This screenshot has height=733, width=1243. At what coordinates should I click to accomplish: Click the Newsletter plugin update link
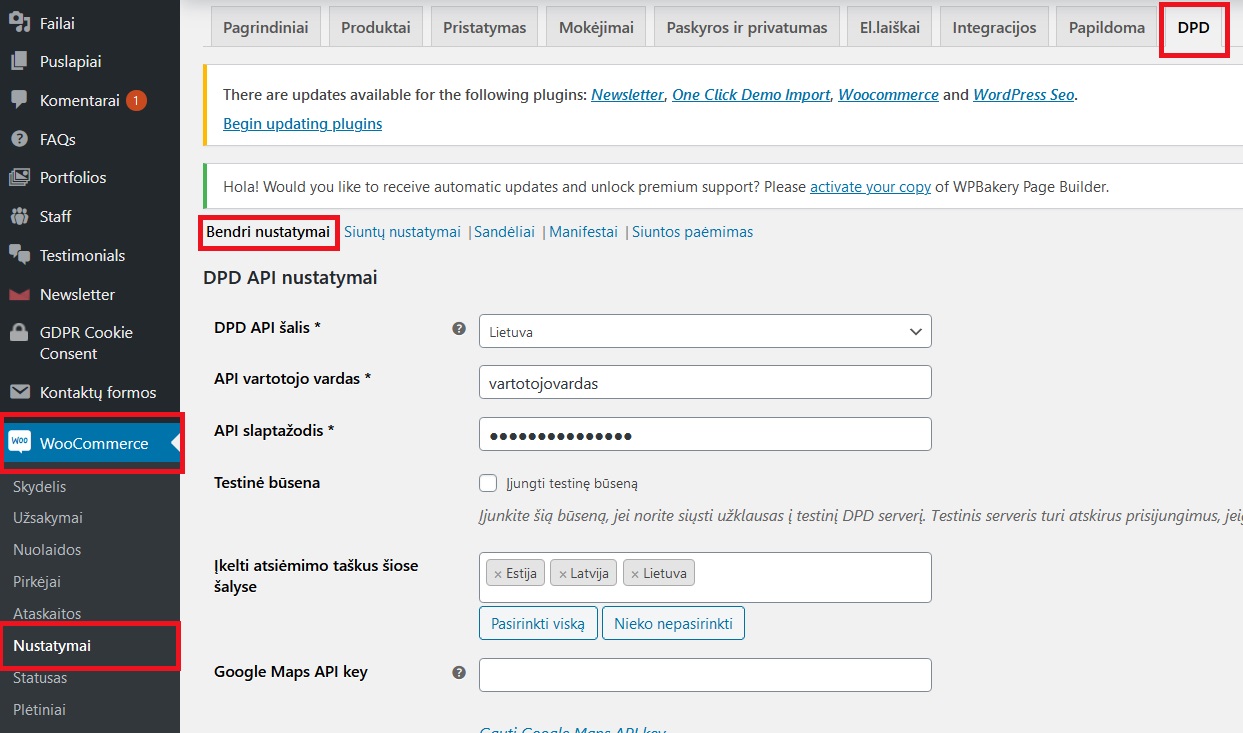(x=627, y=95)
